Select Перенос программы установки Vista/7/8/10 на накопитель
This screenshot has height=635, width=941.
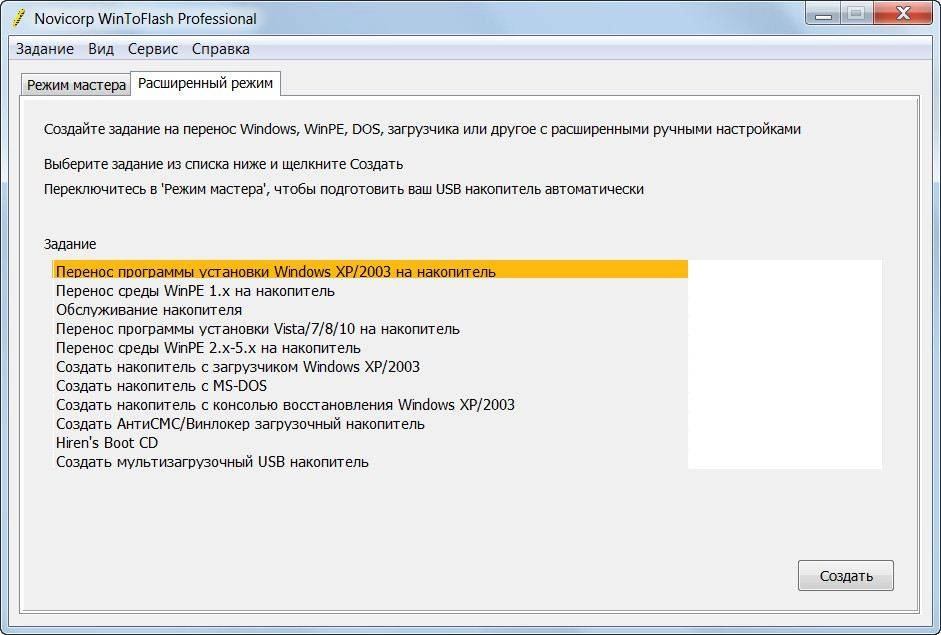point(370,329)
